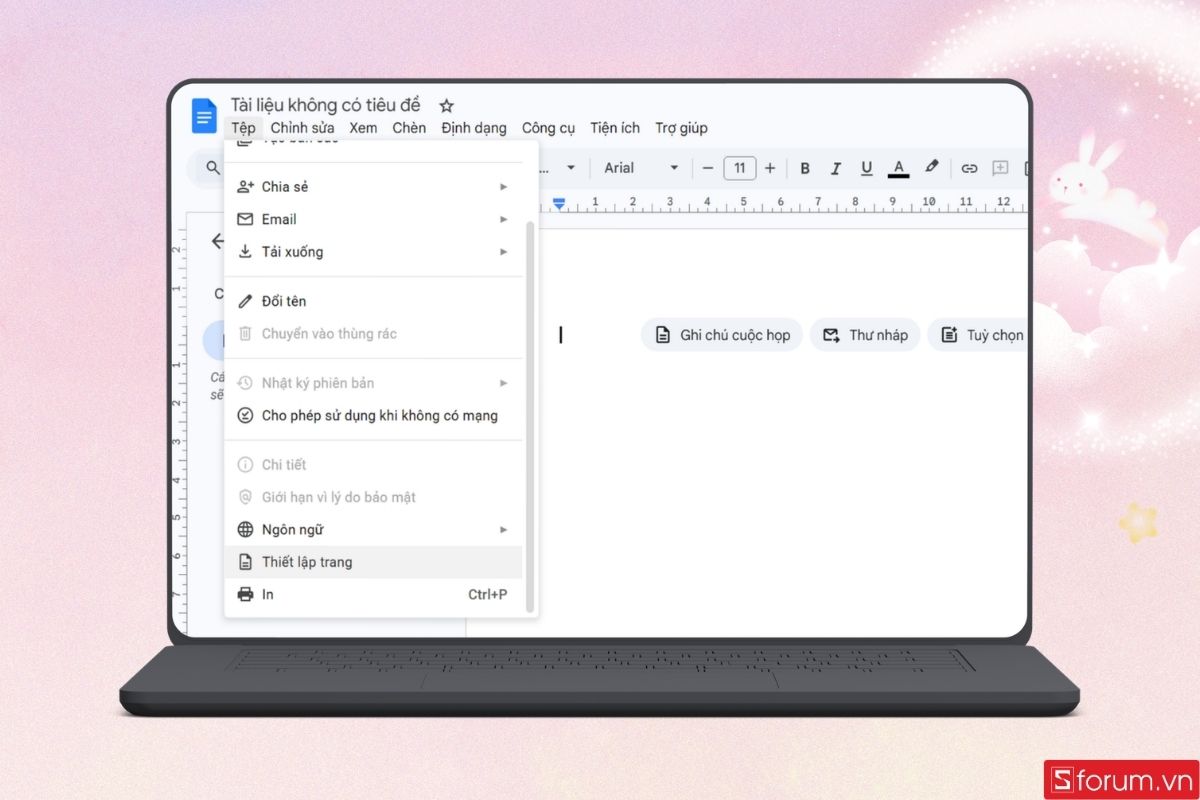Expand the Tải xuống submenu
Image resolution: width=1200 pixels, height=800 pixels.
tap(372, 252)
